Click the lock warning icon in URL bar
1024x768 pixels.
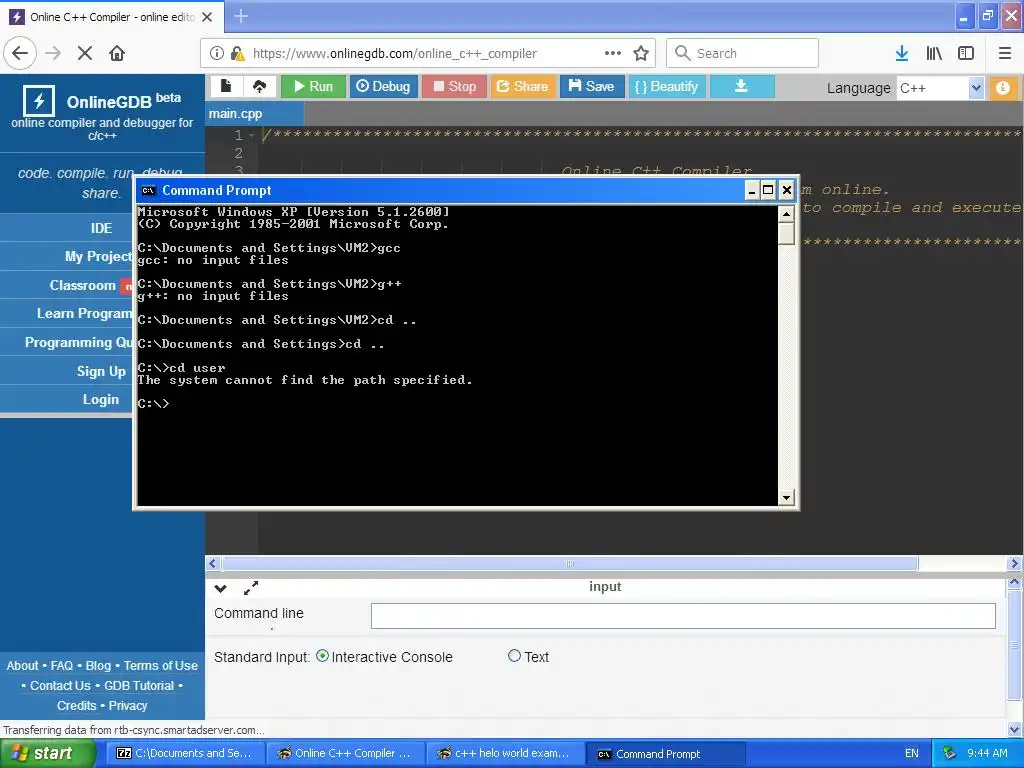pyautogui.click(x=237, y=54)
